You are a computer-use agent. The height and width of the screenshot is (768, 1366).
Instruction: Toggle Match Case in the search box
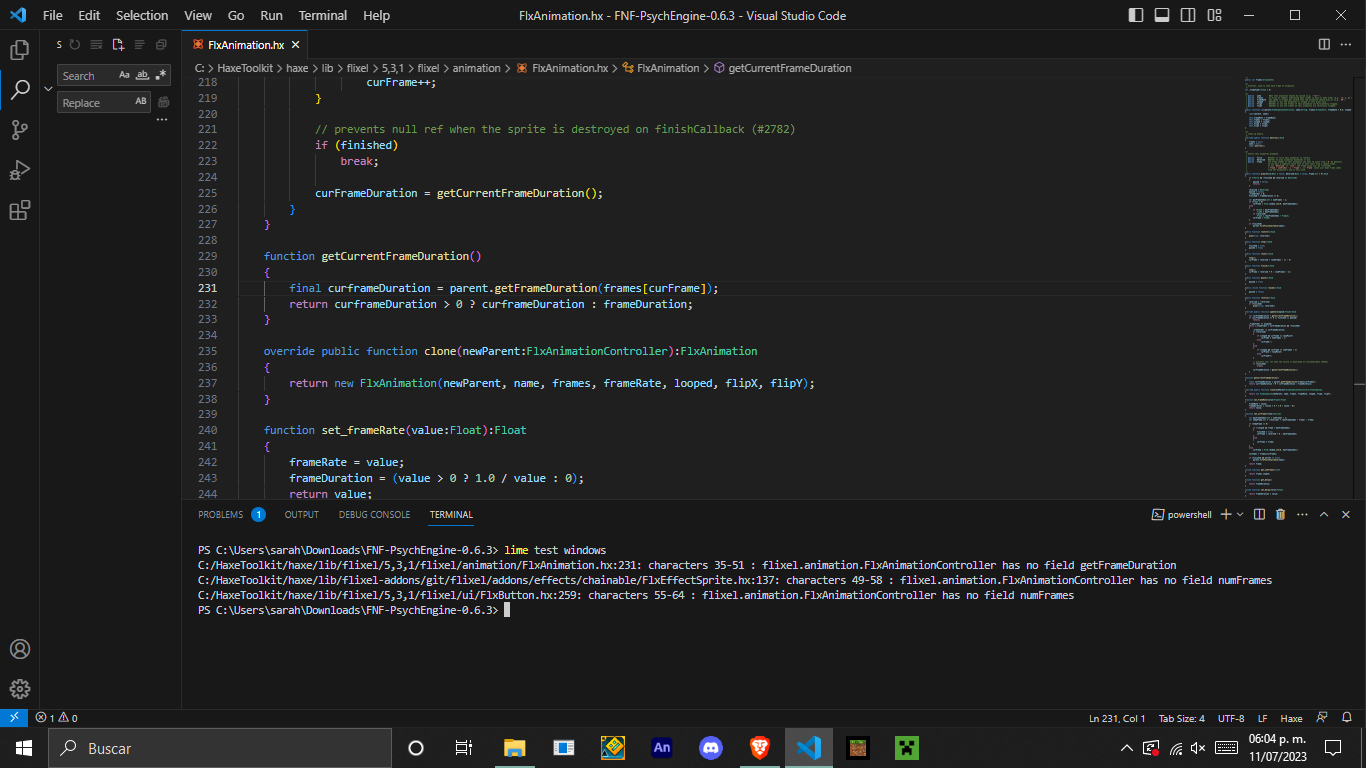pos(124,75)
